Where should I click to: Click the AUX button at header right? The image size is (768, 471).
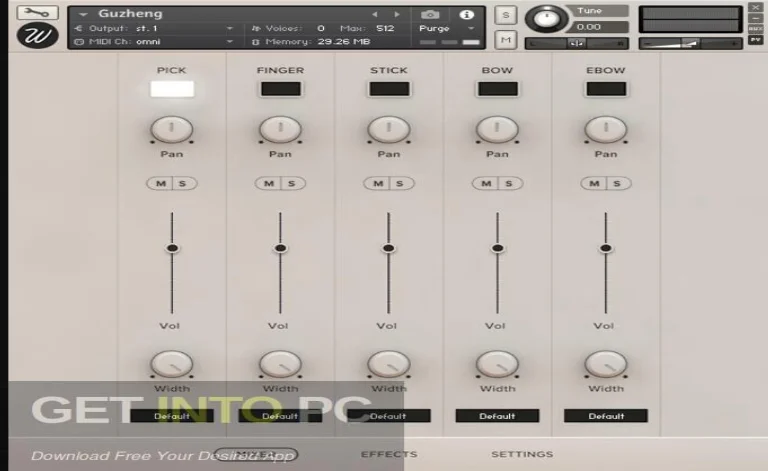tap(755, 28)
